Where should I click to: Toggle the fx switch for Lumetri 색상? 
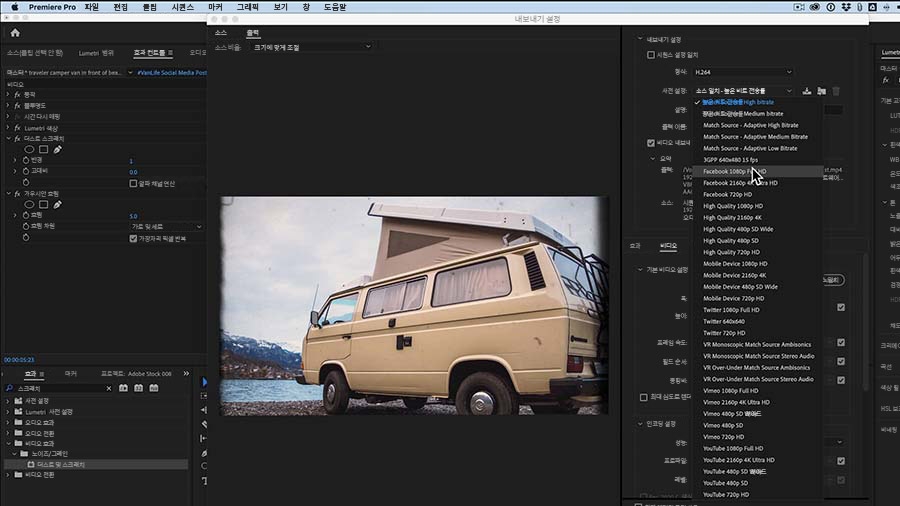coord(17,128)
